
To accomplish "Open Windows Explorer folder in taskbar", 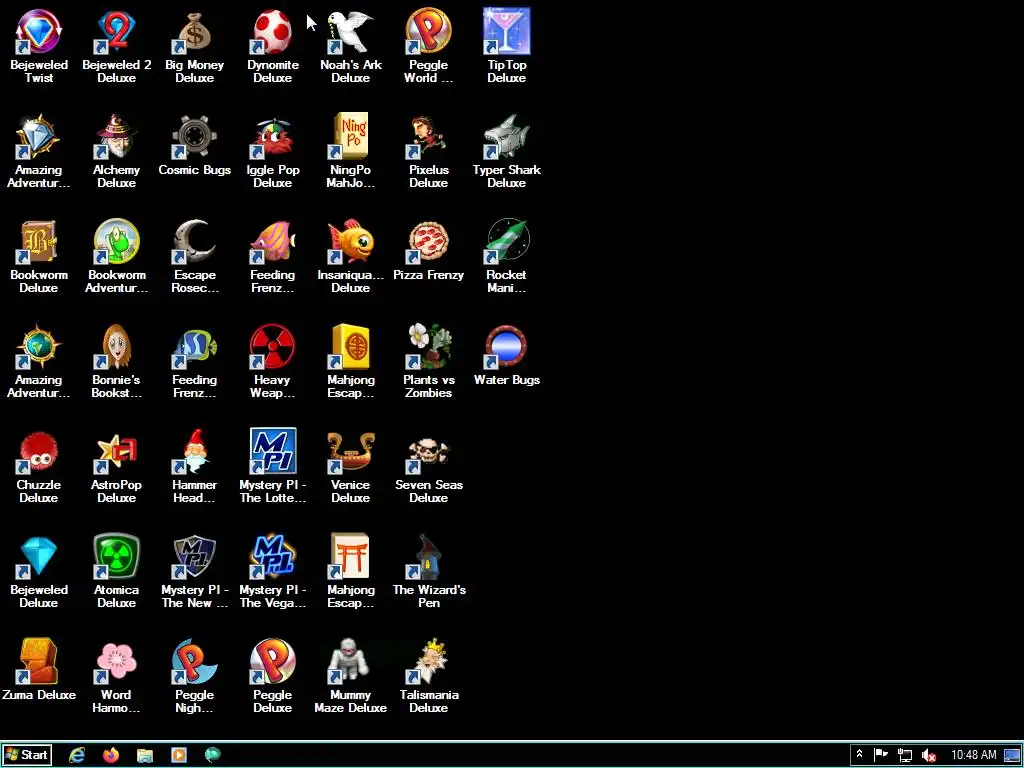I will pos(145,755).
